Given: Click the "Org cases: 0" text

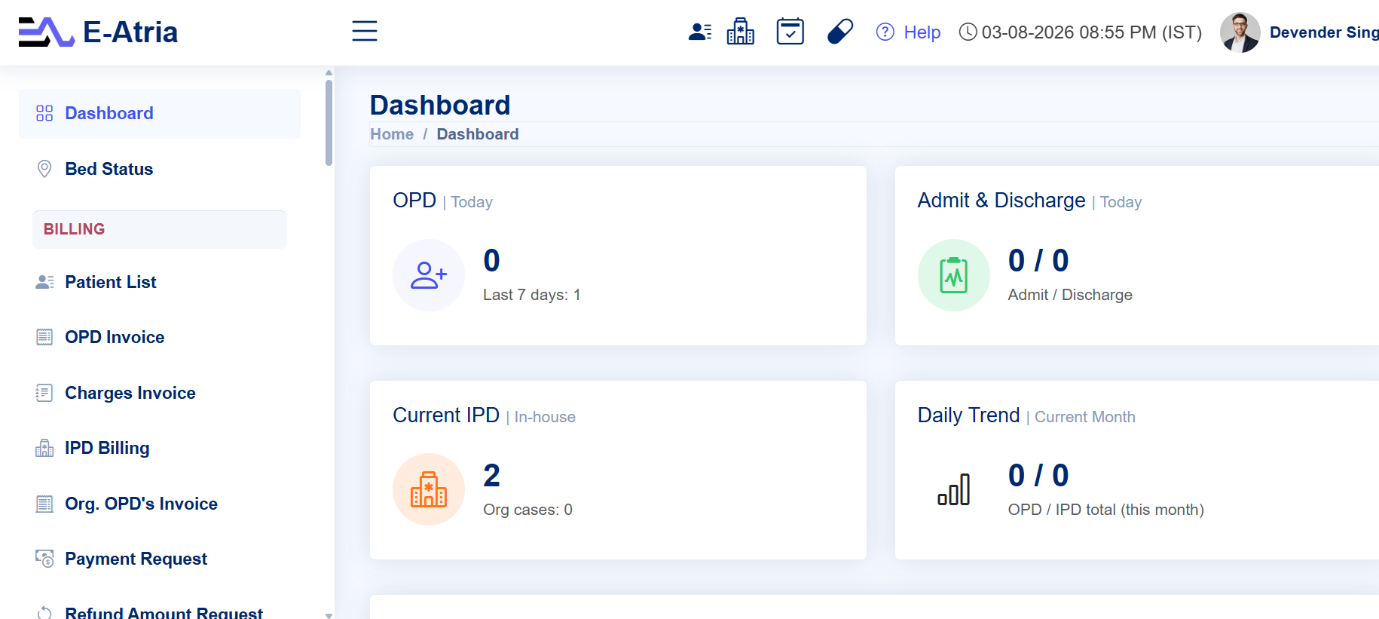Looking at the screenshot, I should [528, 509].
